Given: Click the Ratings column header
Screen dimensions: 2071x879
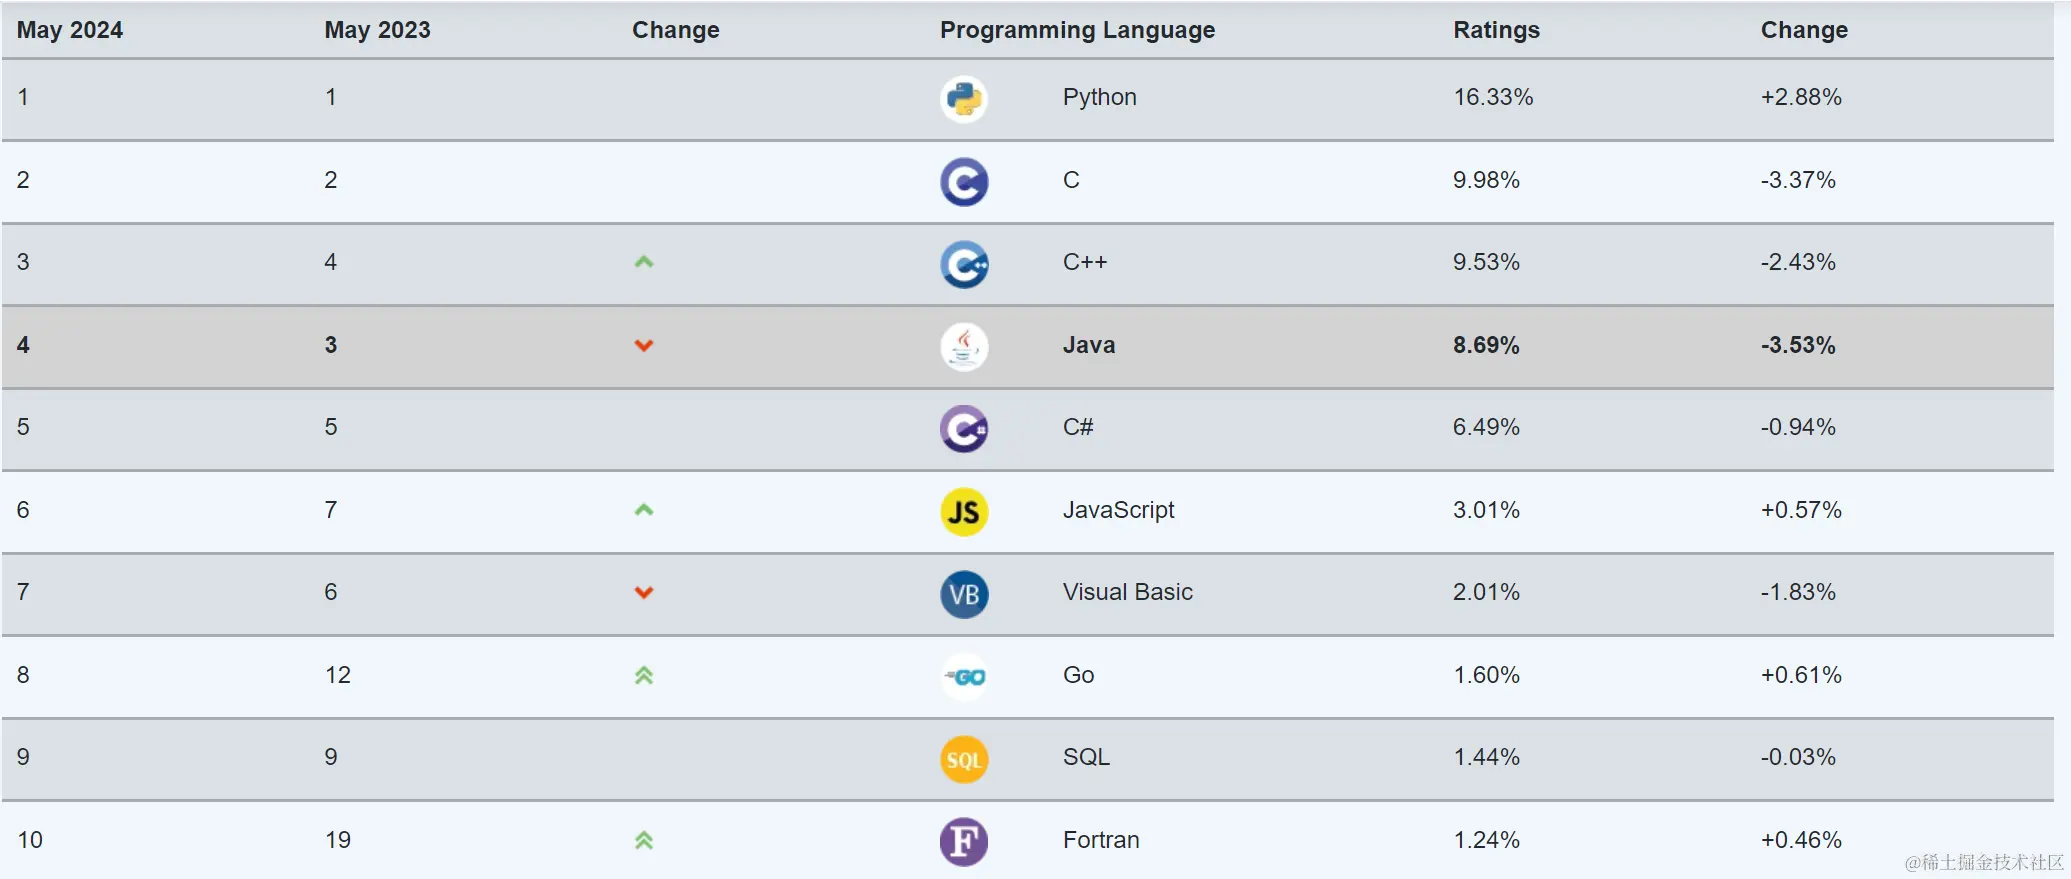Looking at the screenshot, I should (x=1496, y=30).
